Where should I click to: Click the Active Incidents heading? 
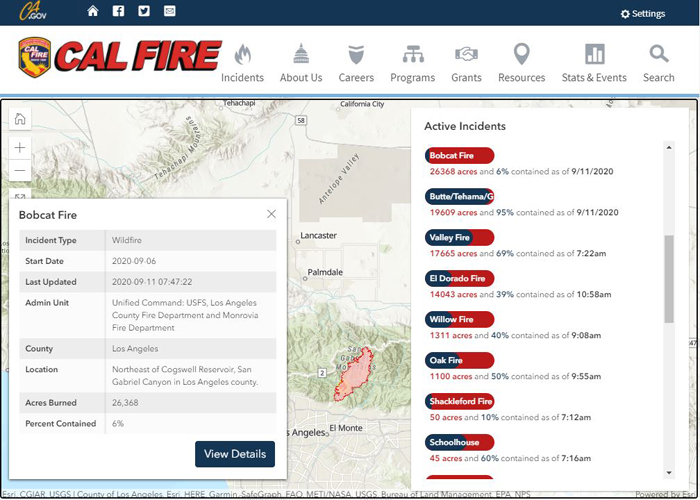pos(465,126)
